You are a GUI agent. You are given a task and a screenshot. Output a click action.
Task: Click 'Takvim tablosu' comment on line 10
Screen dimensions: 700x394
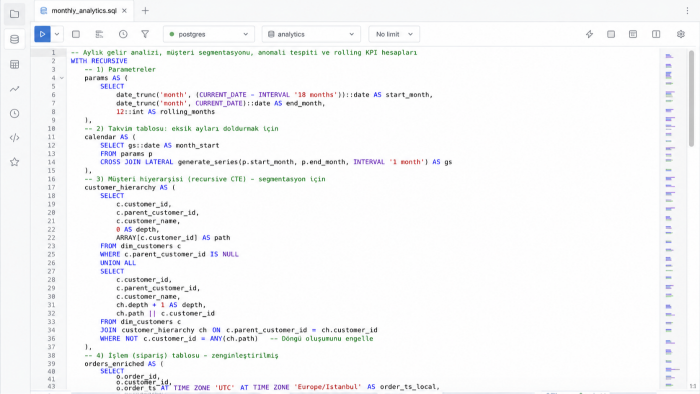pyautogui.click(x=132, y=129)
